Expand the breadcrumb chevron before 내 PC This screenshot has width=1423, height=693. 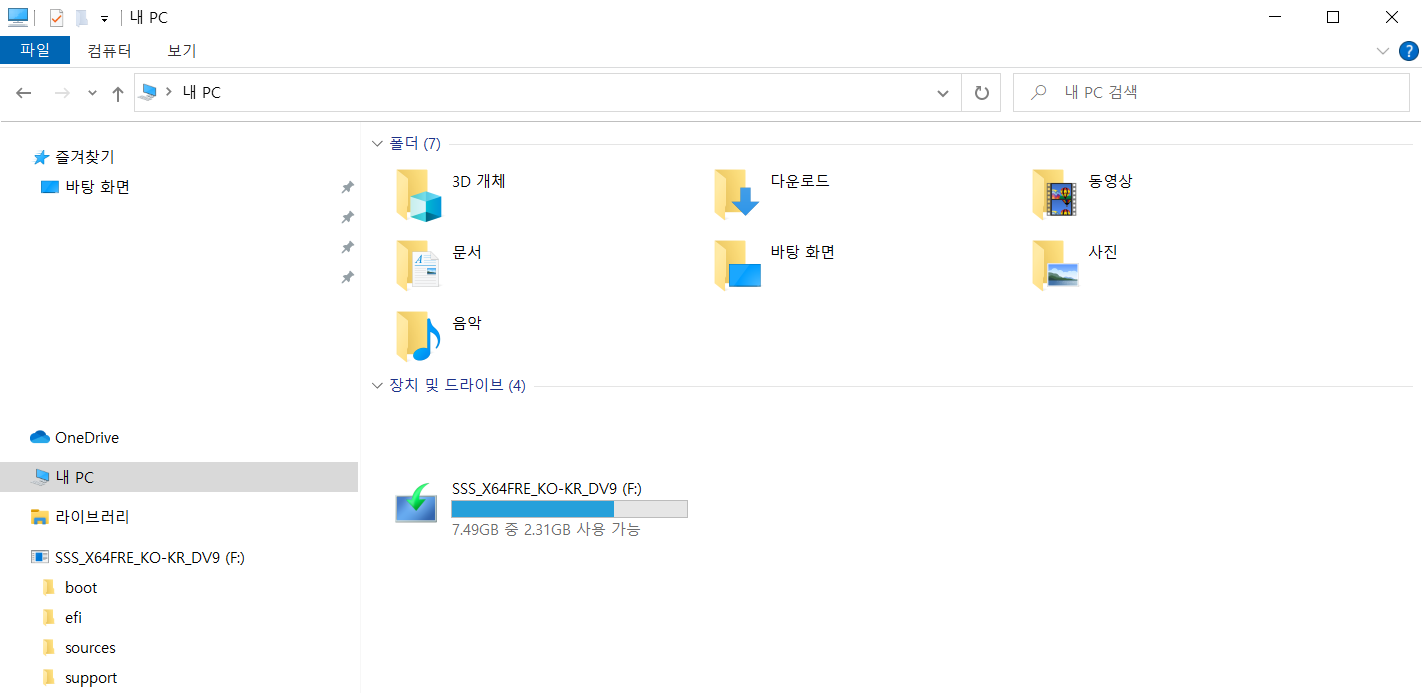[x=169, y=92]
